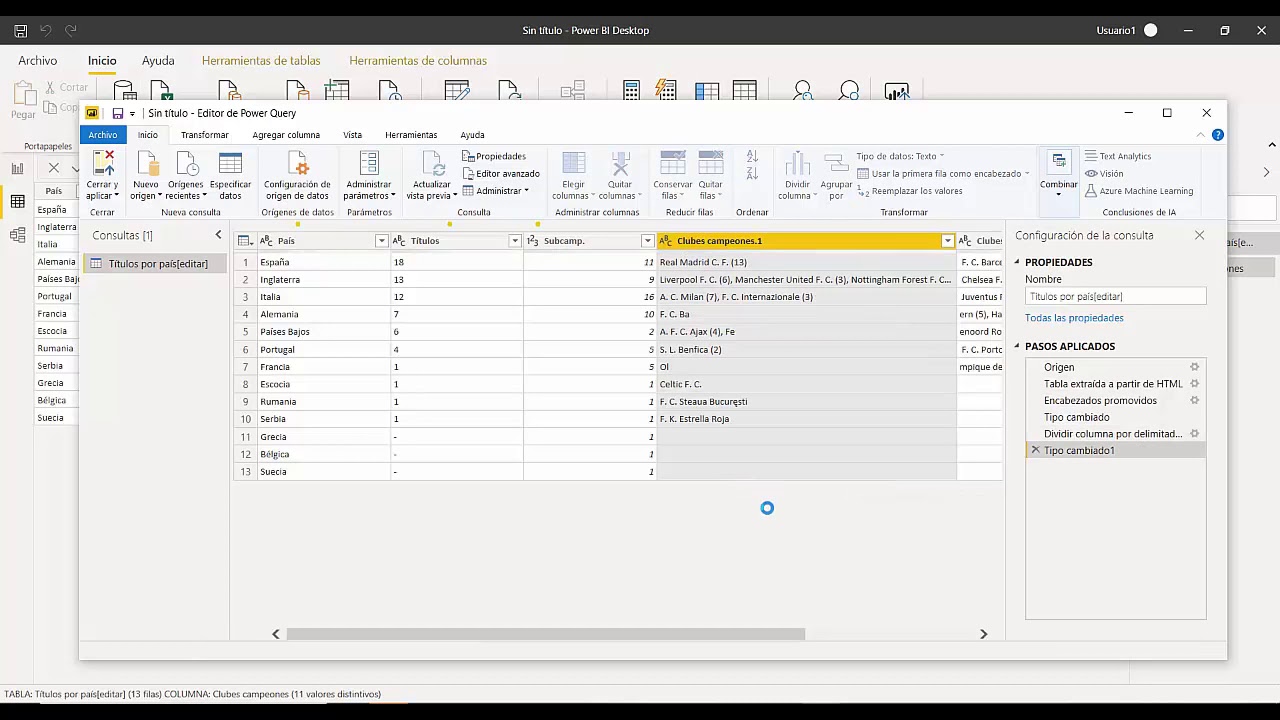Click the Quitar filas icon
This screenshot has height=720, width=1280.
pyautogui.click(x=711, y=164)
